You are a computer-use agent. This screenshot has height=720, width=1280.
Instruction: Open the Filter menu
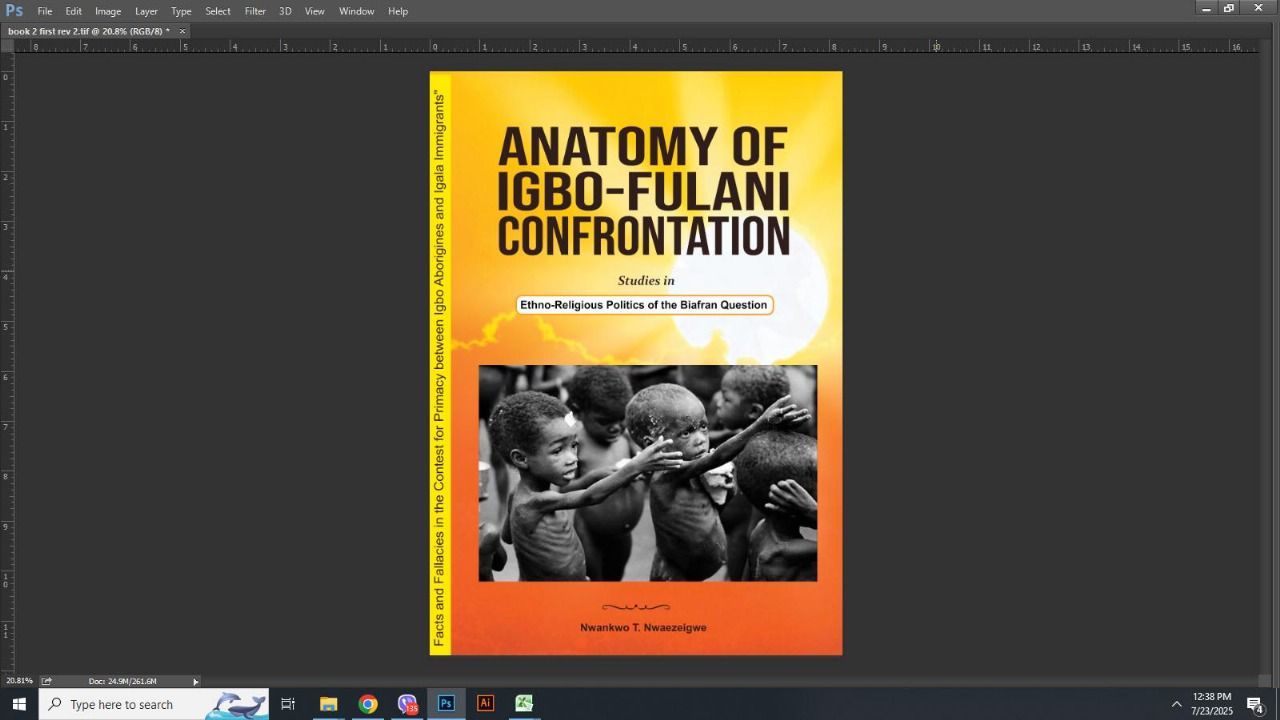pyautogui.click(x=255, y=11)
